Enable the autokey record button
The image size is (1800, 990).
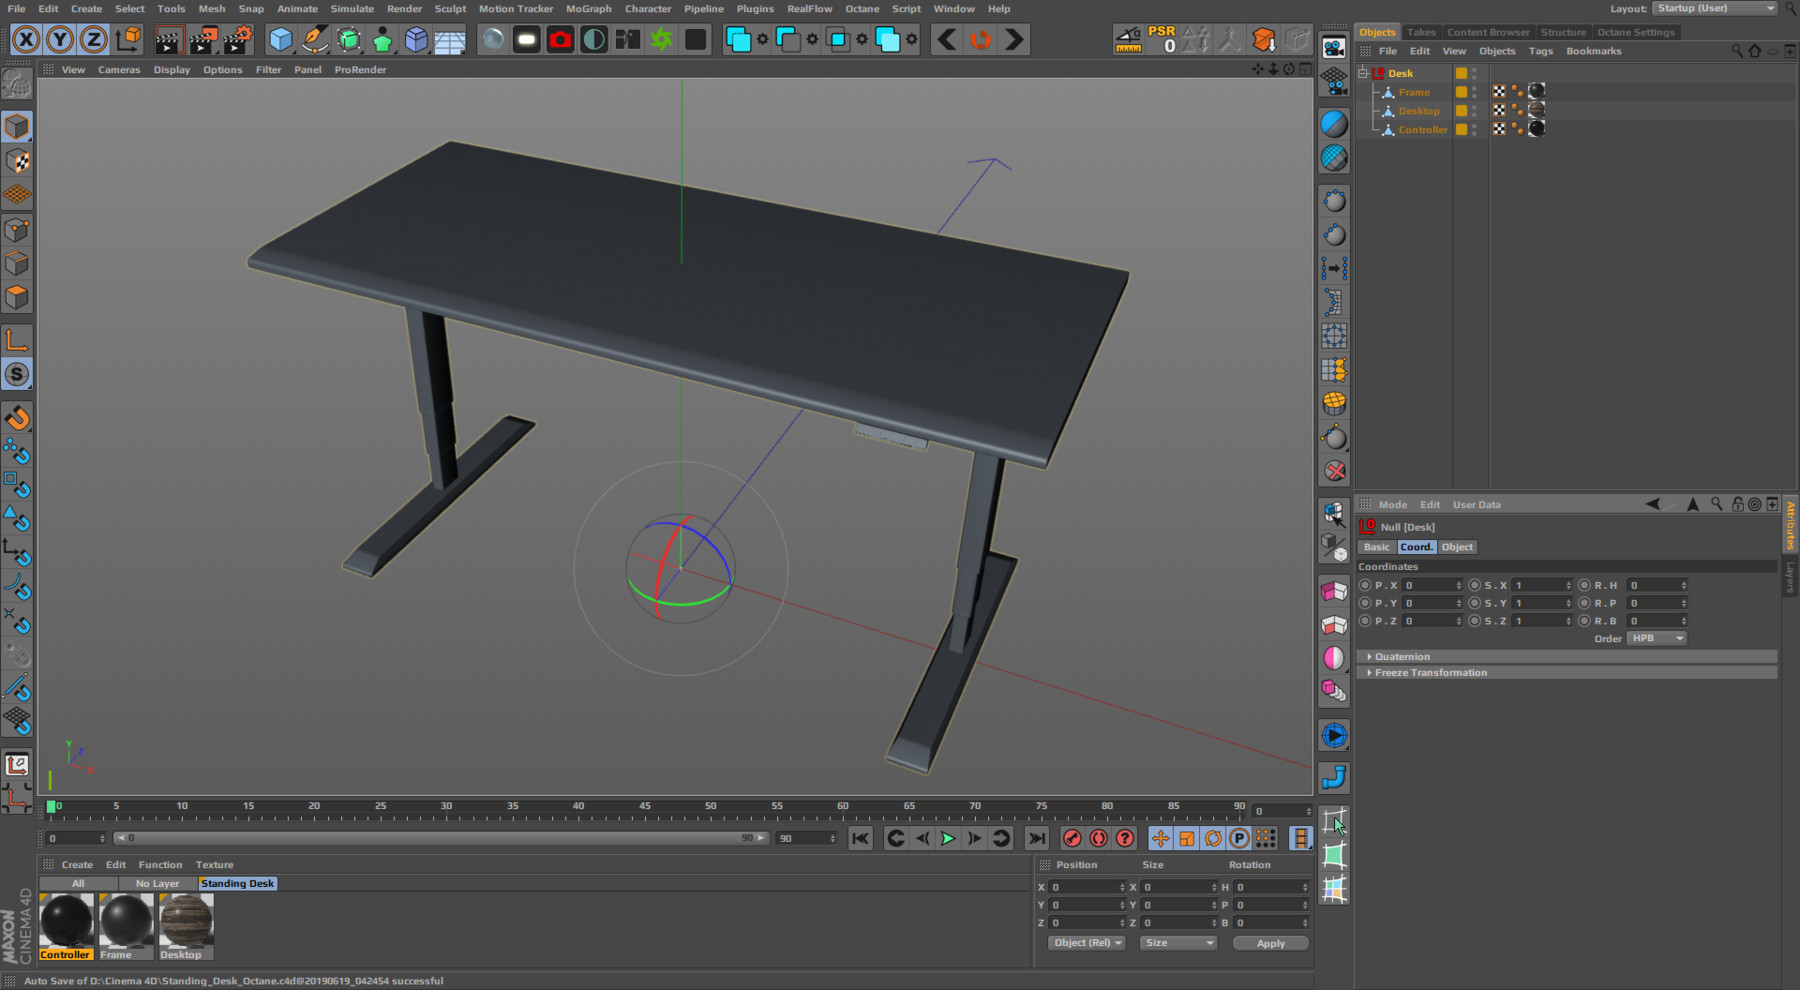click(x=1098, y=839)
